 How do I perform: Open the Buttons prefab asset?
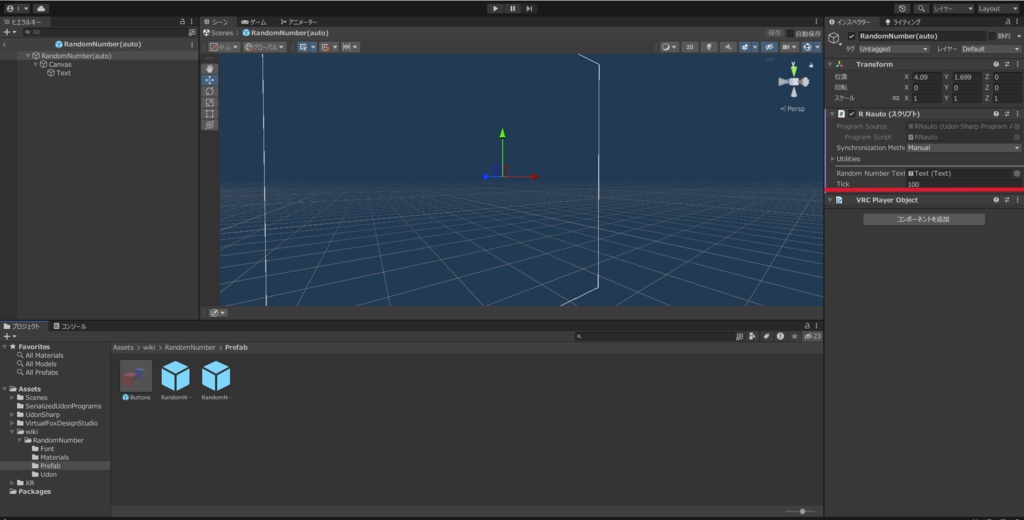pyautogui.click(x=136, y=380)
